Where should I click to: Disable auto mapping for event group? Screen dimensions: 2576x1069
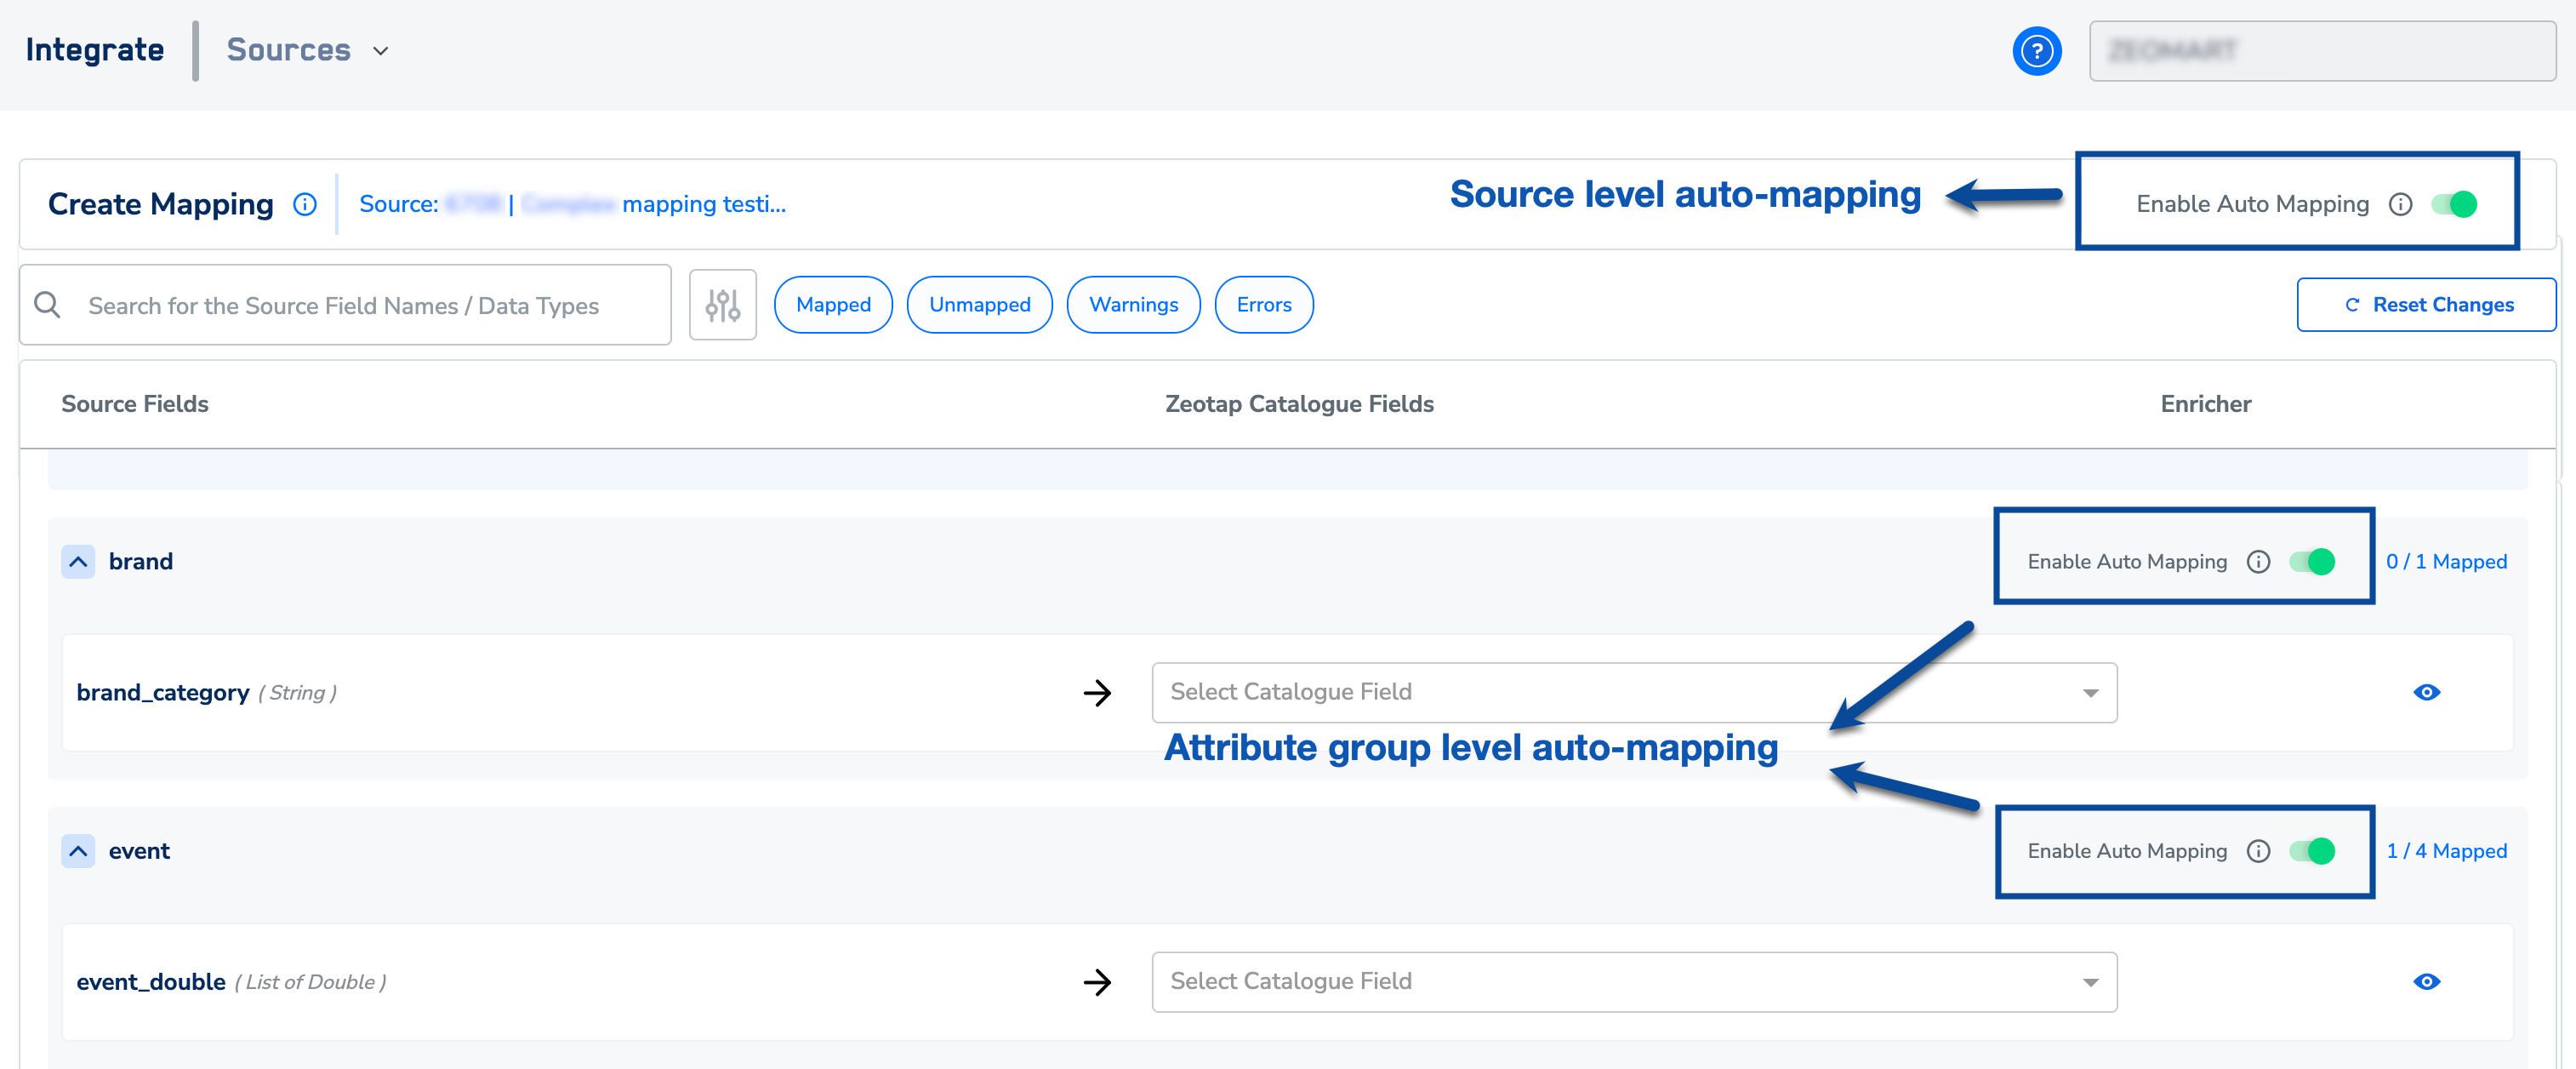pos(2313,851)
